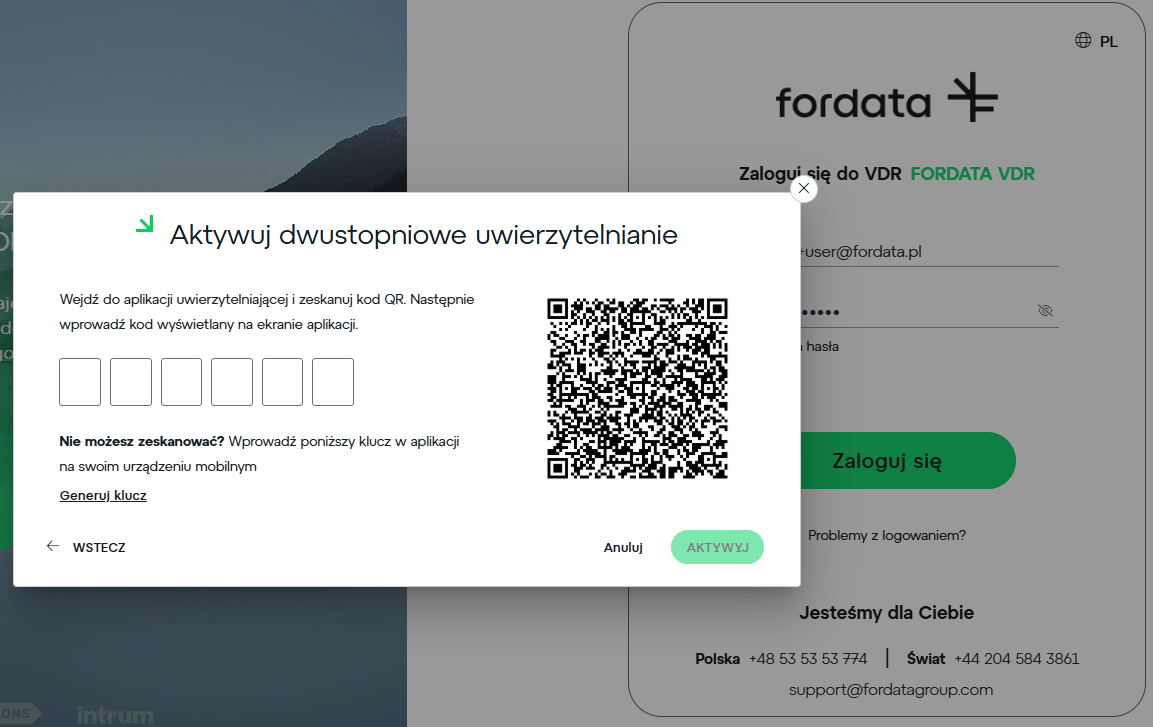
Task: Click the AKTYWUJ button
Action: (x=717, y=548)
